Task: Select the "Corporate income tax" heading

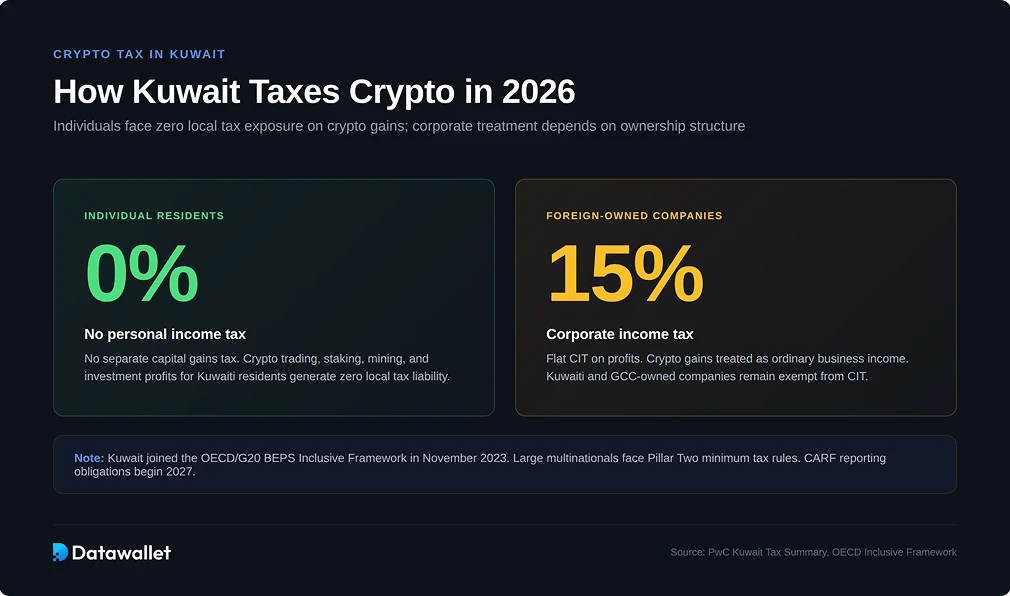Action: pos(619,334)
